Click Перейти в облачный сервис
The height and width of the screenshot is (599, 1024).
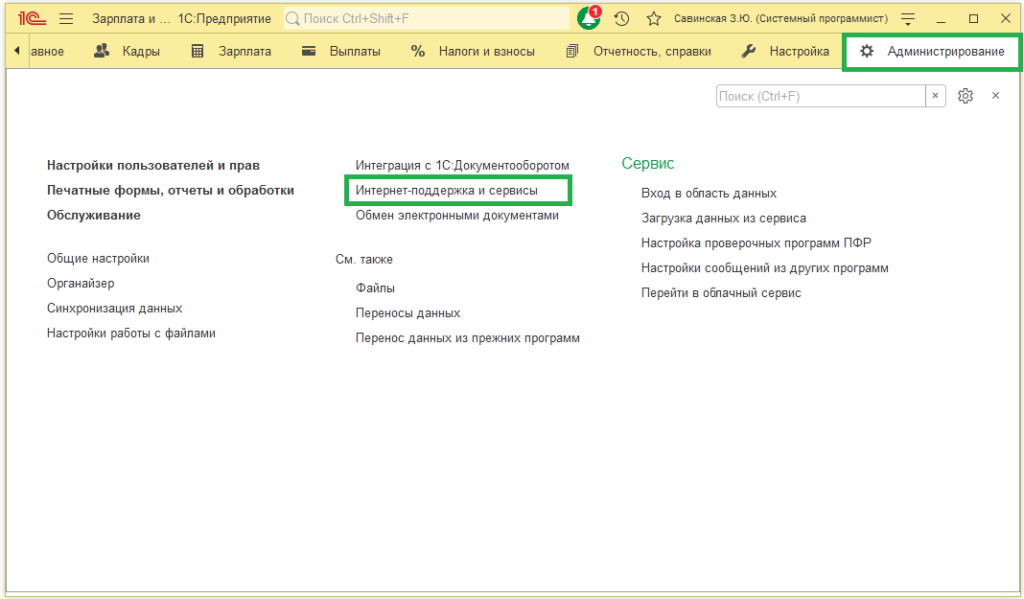pyautogui.click(x=721, y=293)
